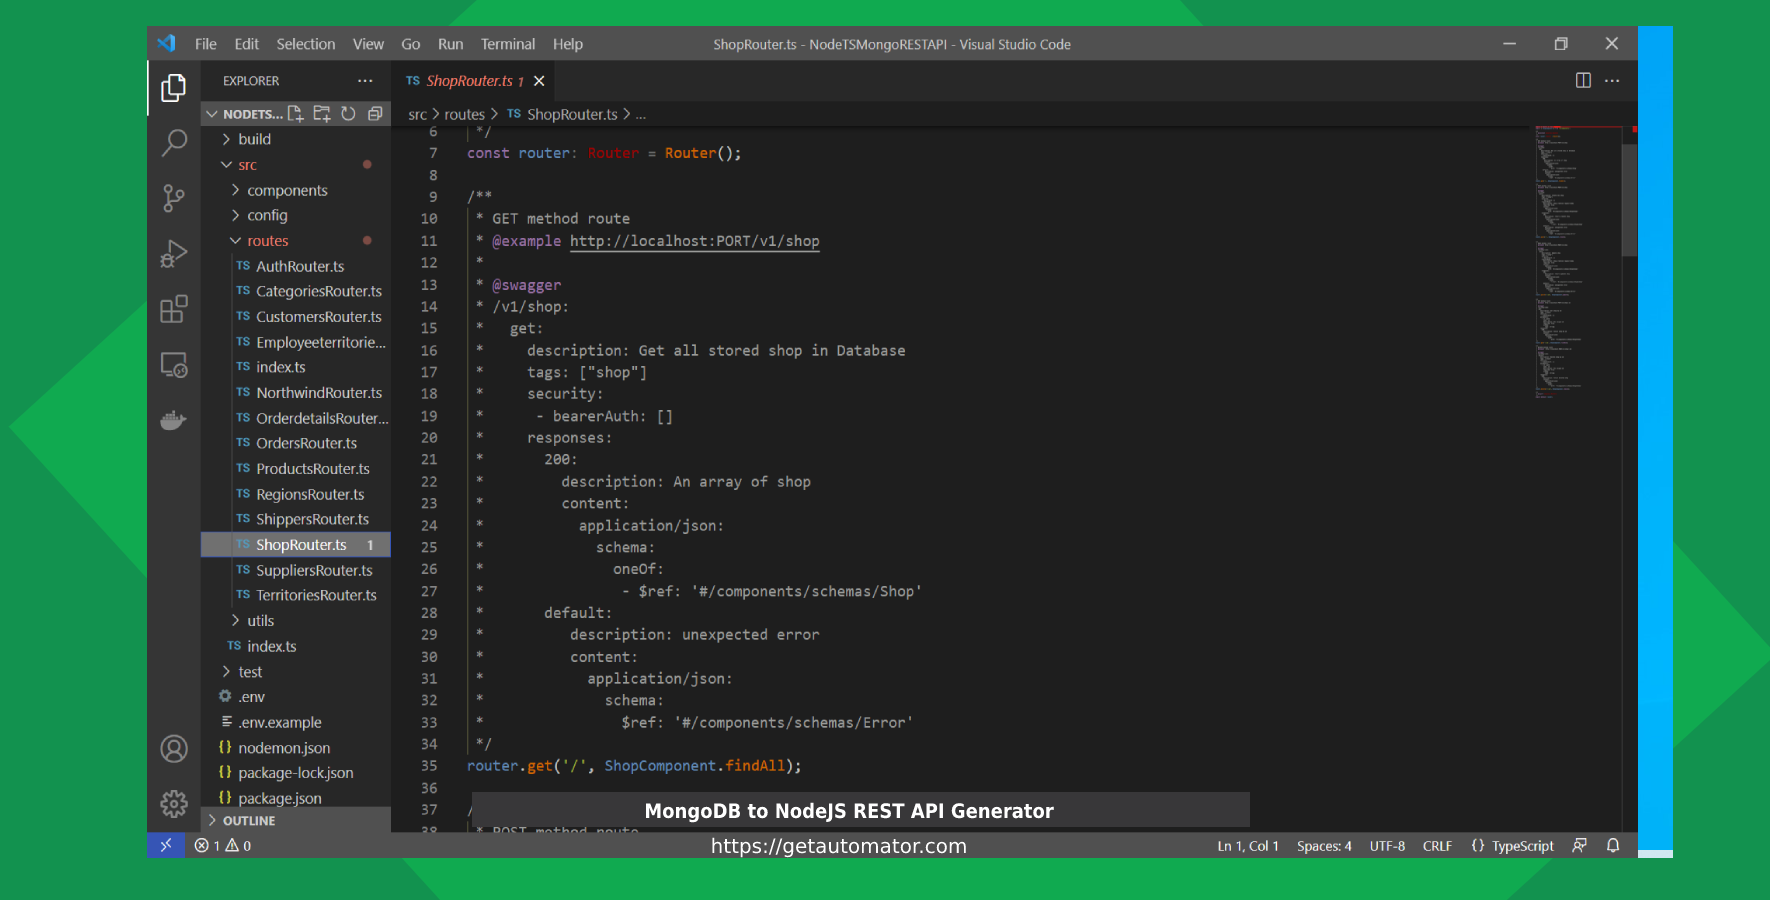The height and width of the screenshot is (900, 1770).
Task: Click the VS Code logo icon
Action: (167, 43)
